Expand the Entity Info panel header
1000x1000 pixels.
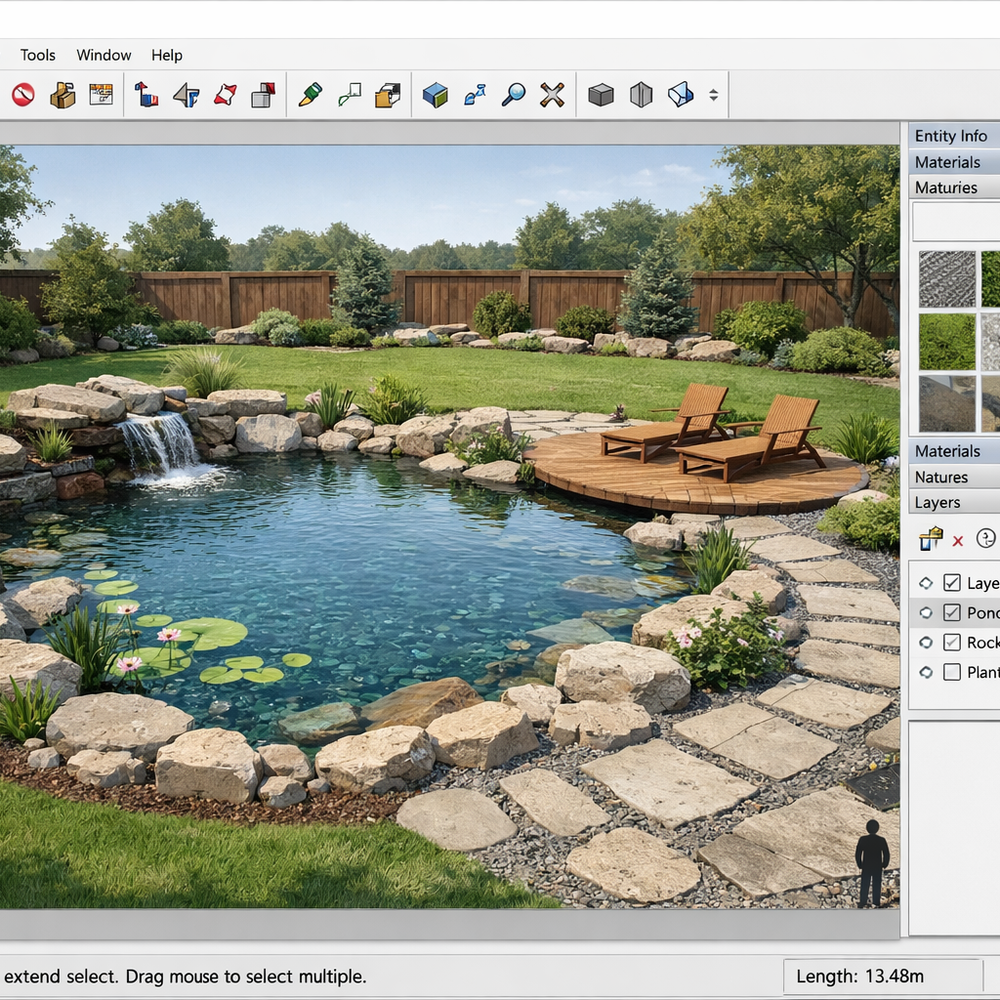point(950,136)
